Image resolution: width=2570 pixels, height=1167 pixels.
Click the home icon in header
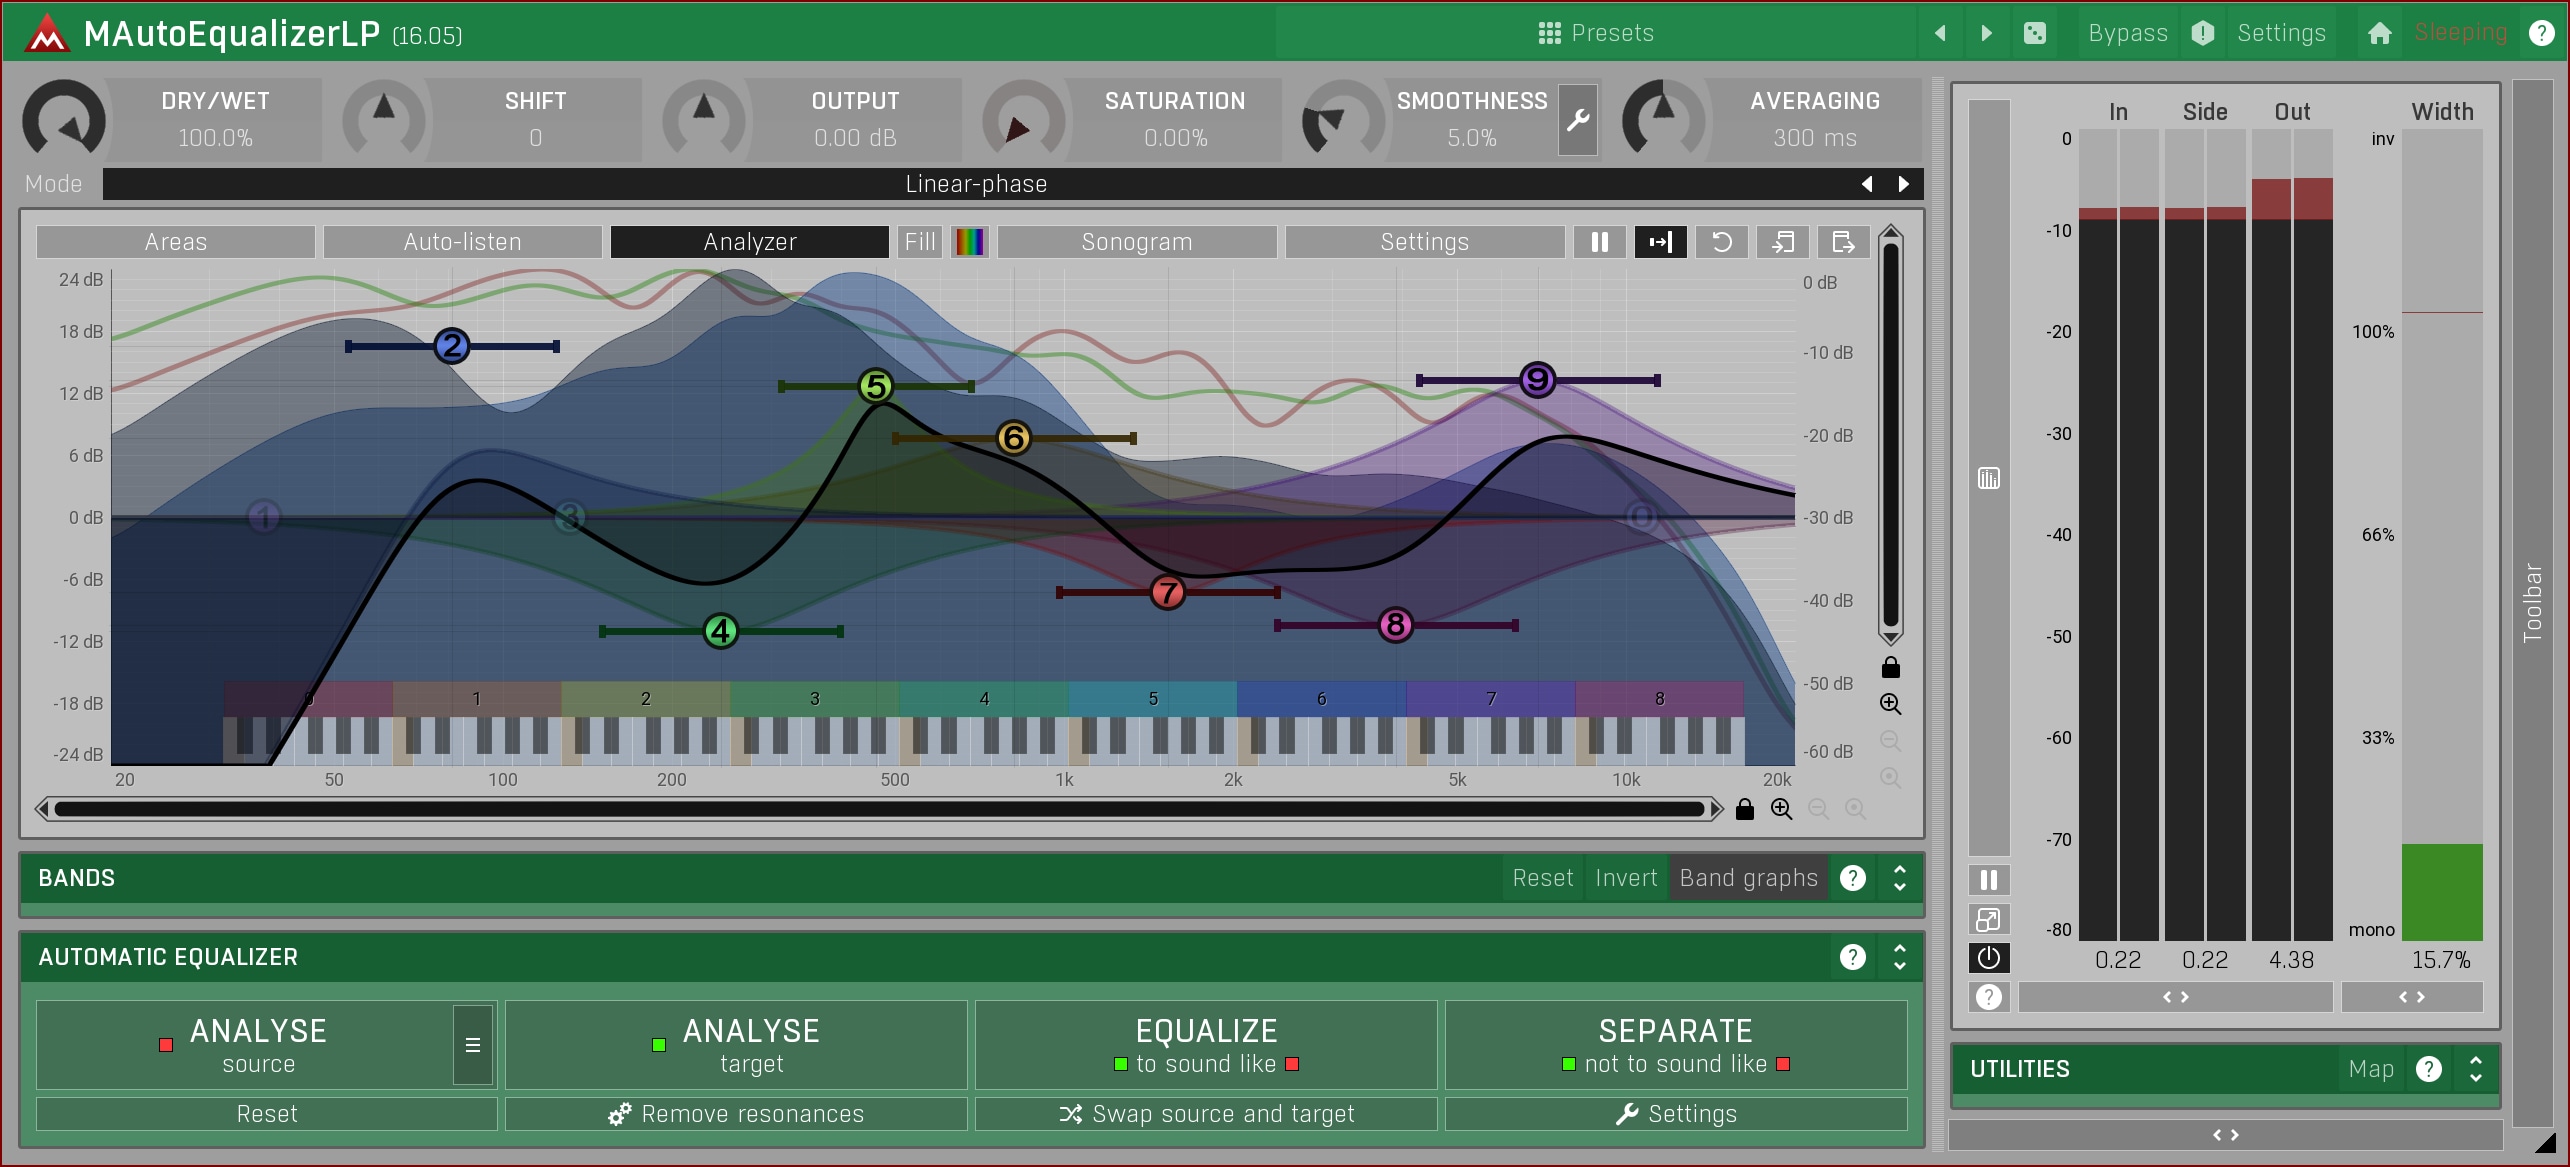(2380, 33)
